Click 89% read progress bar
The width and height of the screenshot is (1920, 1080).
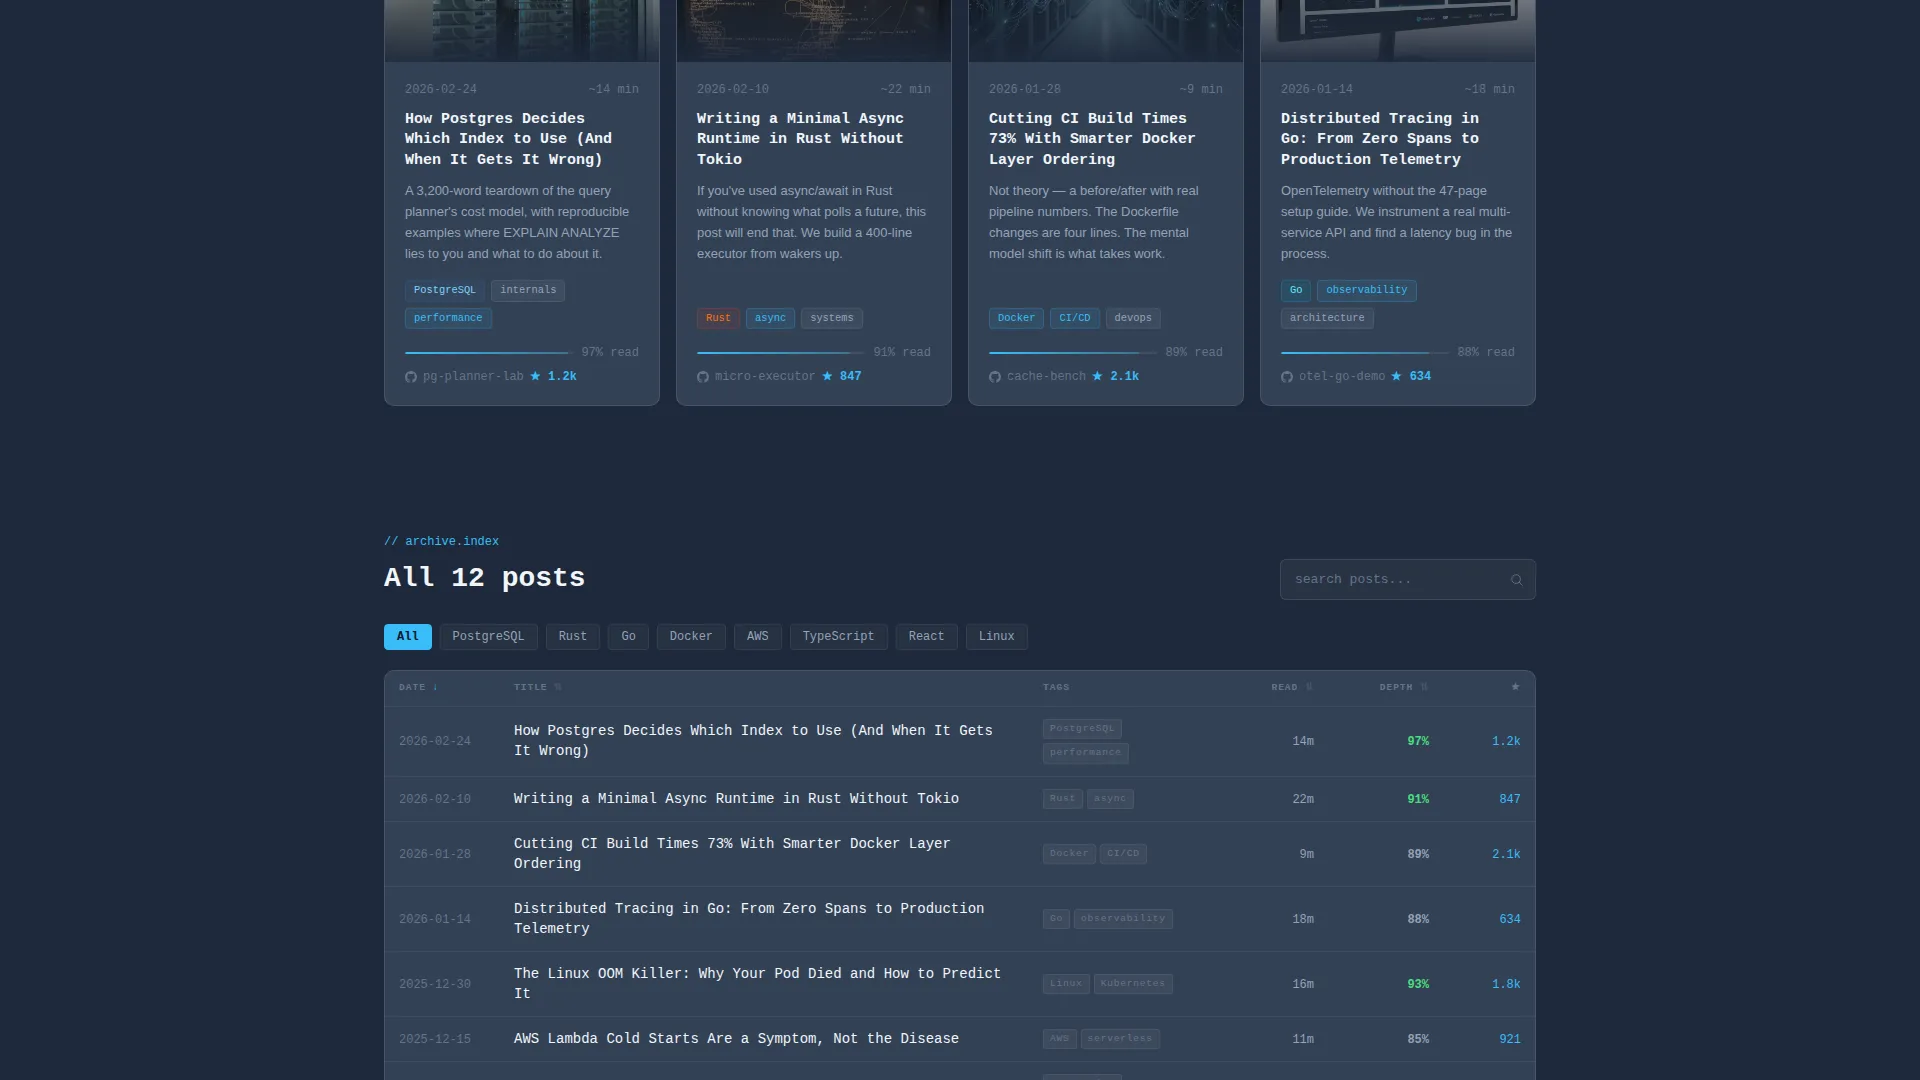pyautogui.click(x=1073, y=353)
